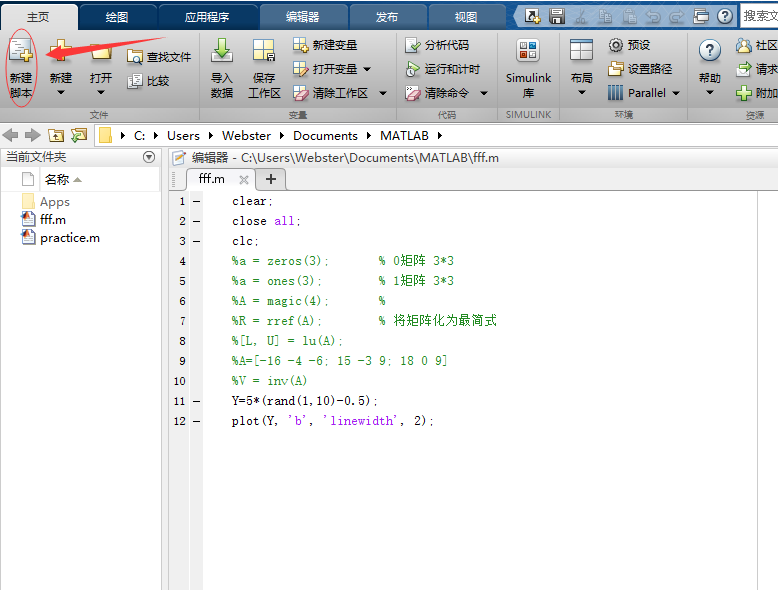The width and height of the screenshot is (778, 590).
Task: Click Save Workspace (保存工作区) icon
Action: [264, 51]
